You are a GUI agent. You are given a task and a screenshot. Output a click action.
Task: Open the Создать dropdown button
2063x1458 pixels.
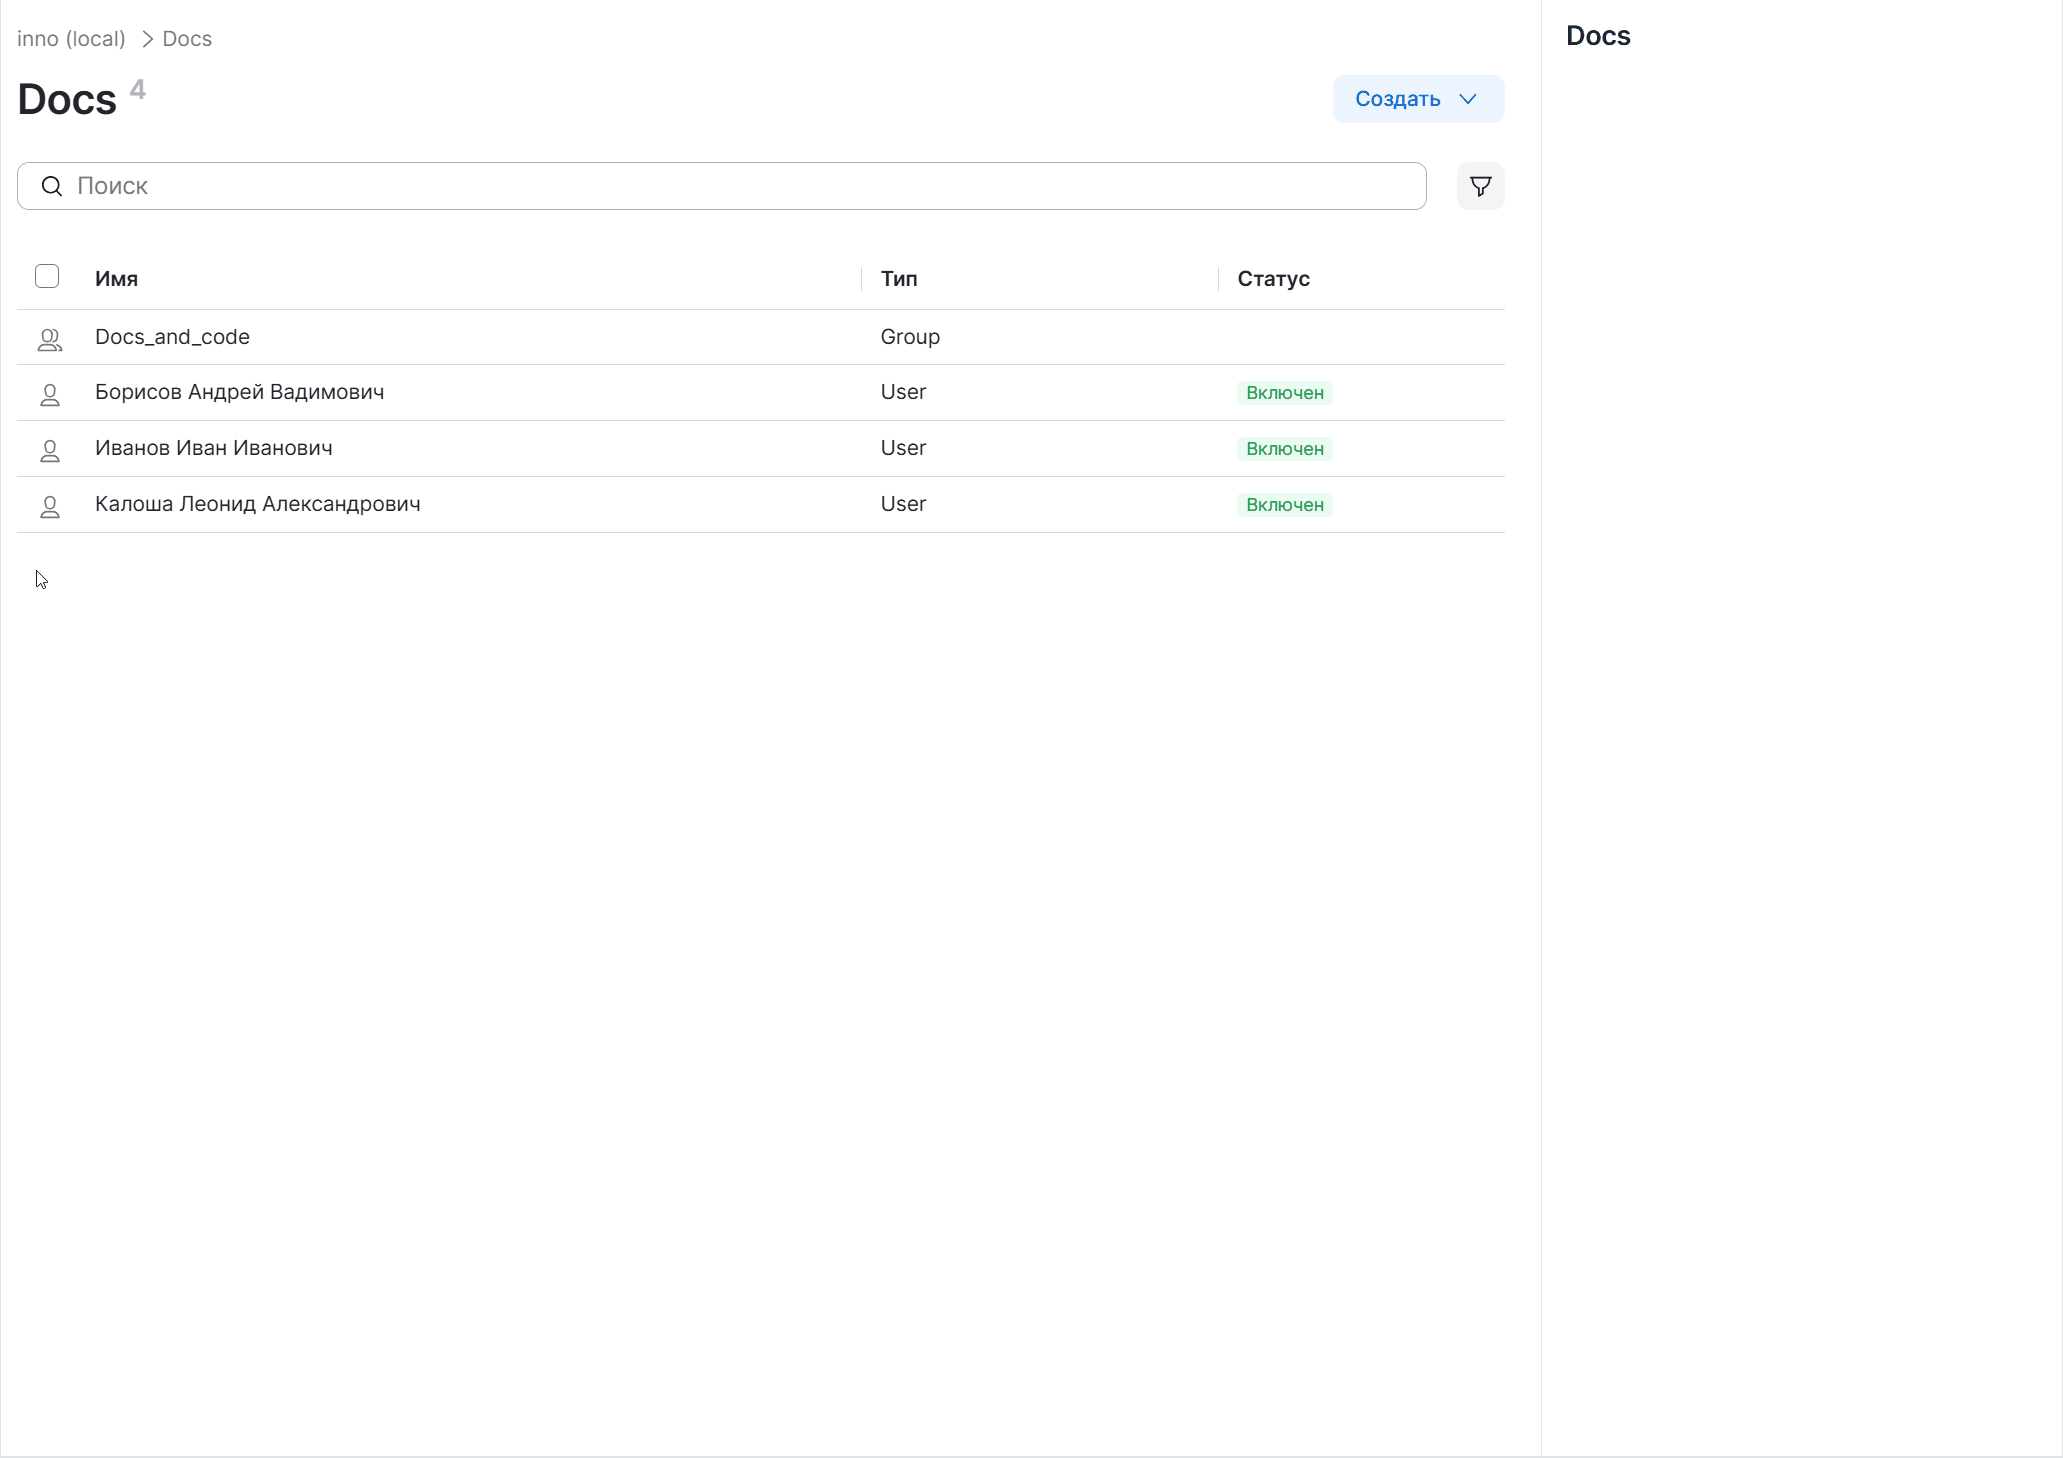[x=1398, y=99]
